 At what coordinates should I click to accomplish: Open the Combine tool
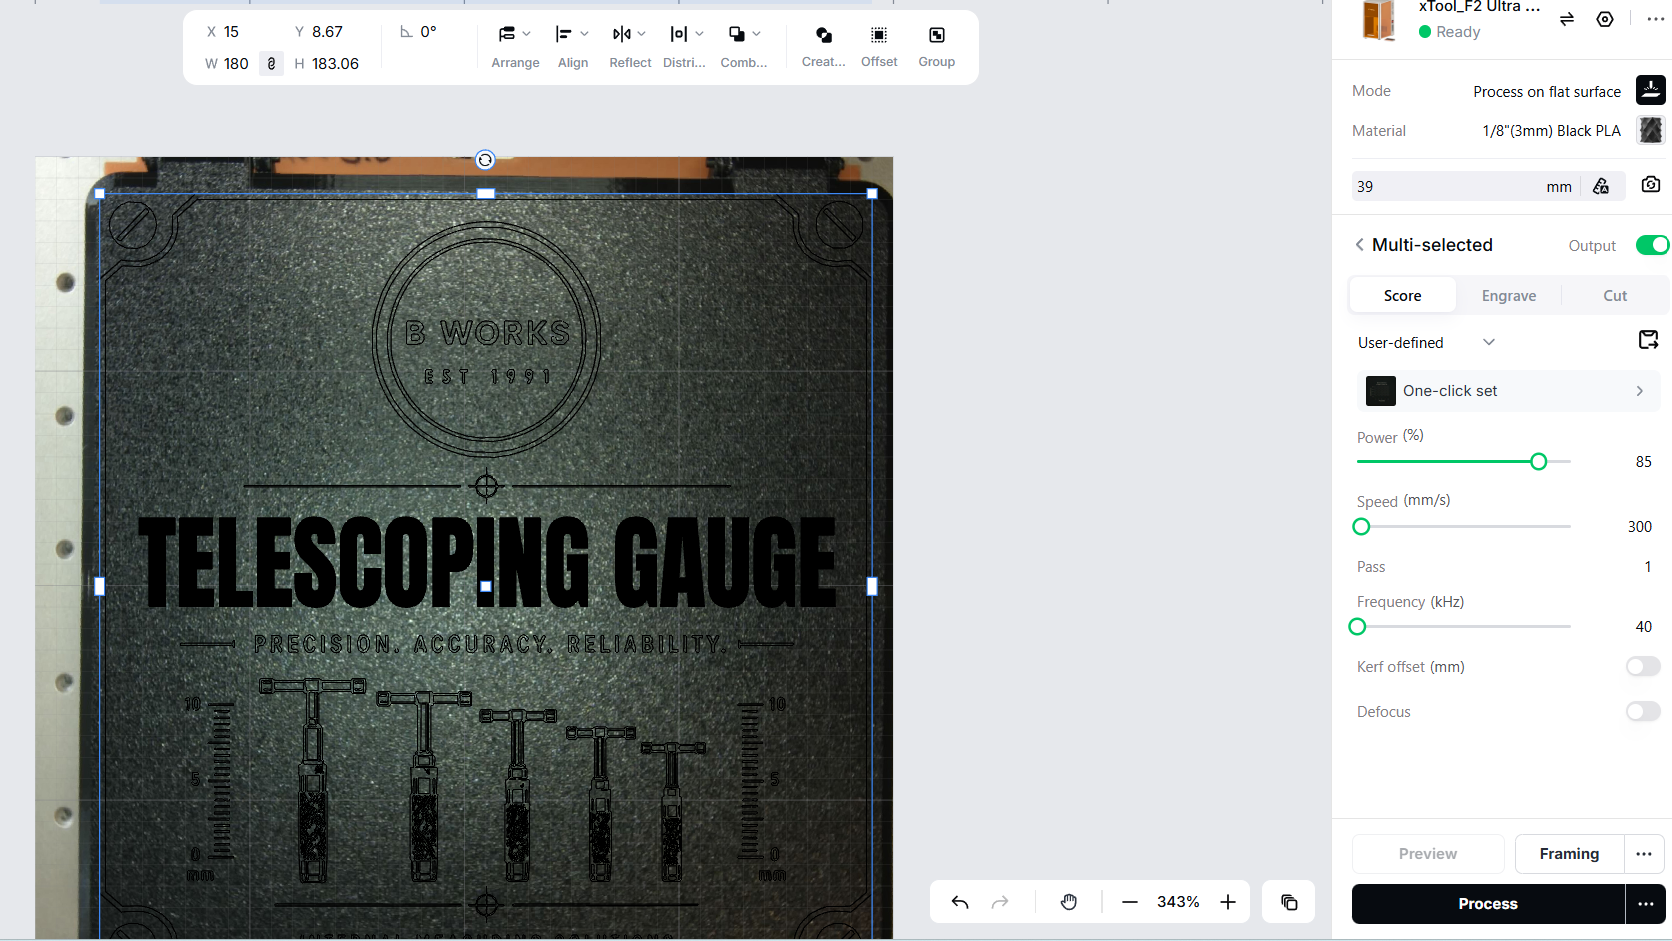pos(744,47)
